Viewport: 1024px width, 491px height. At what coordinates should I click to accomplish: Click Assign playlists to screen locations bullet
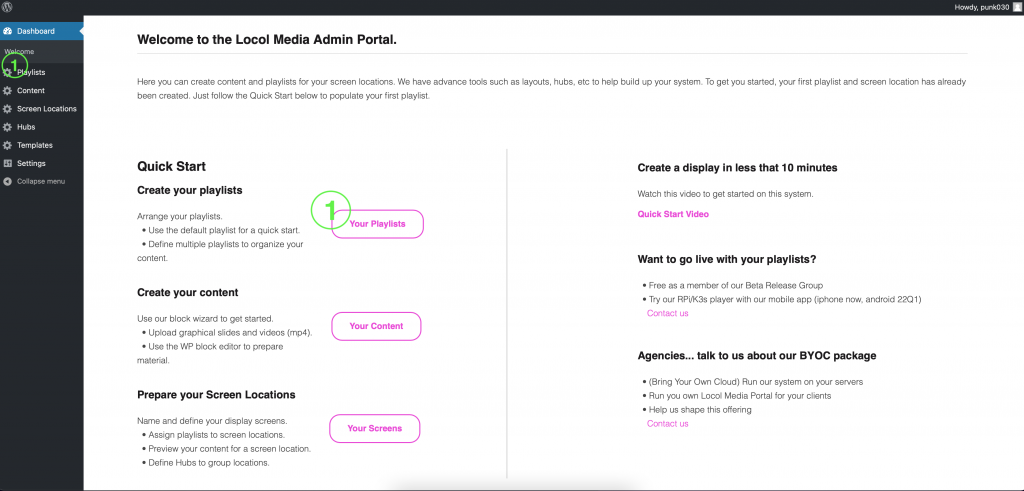216,435
